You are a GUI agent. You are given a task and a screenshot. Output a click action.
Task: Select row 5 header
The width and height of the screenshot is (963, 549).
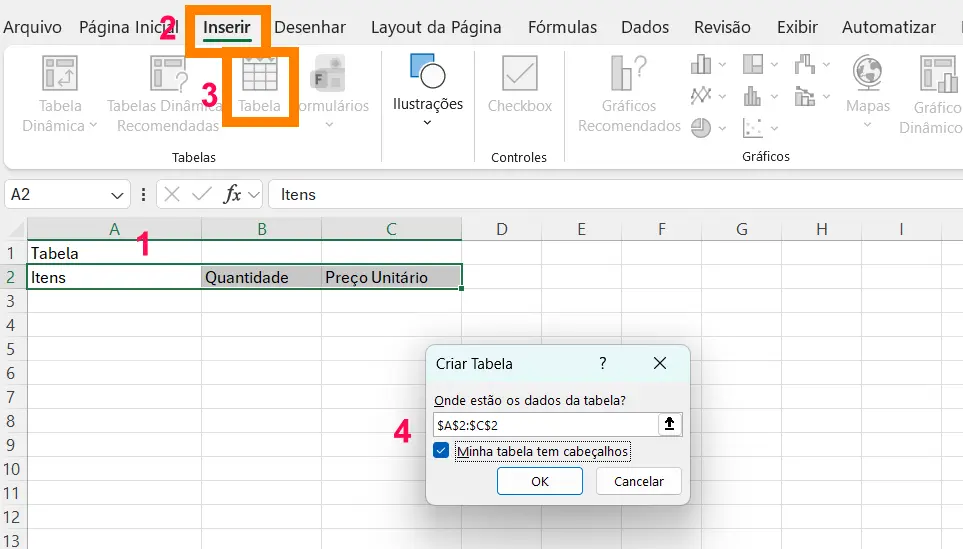coord(13,349)
